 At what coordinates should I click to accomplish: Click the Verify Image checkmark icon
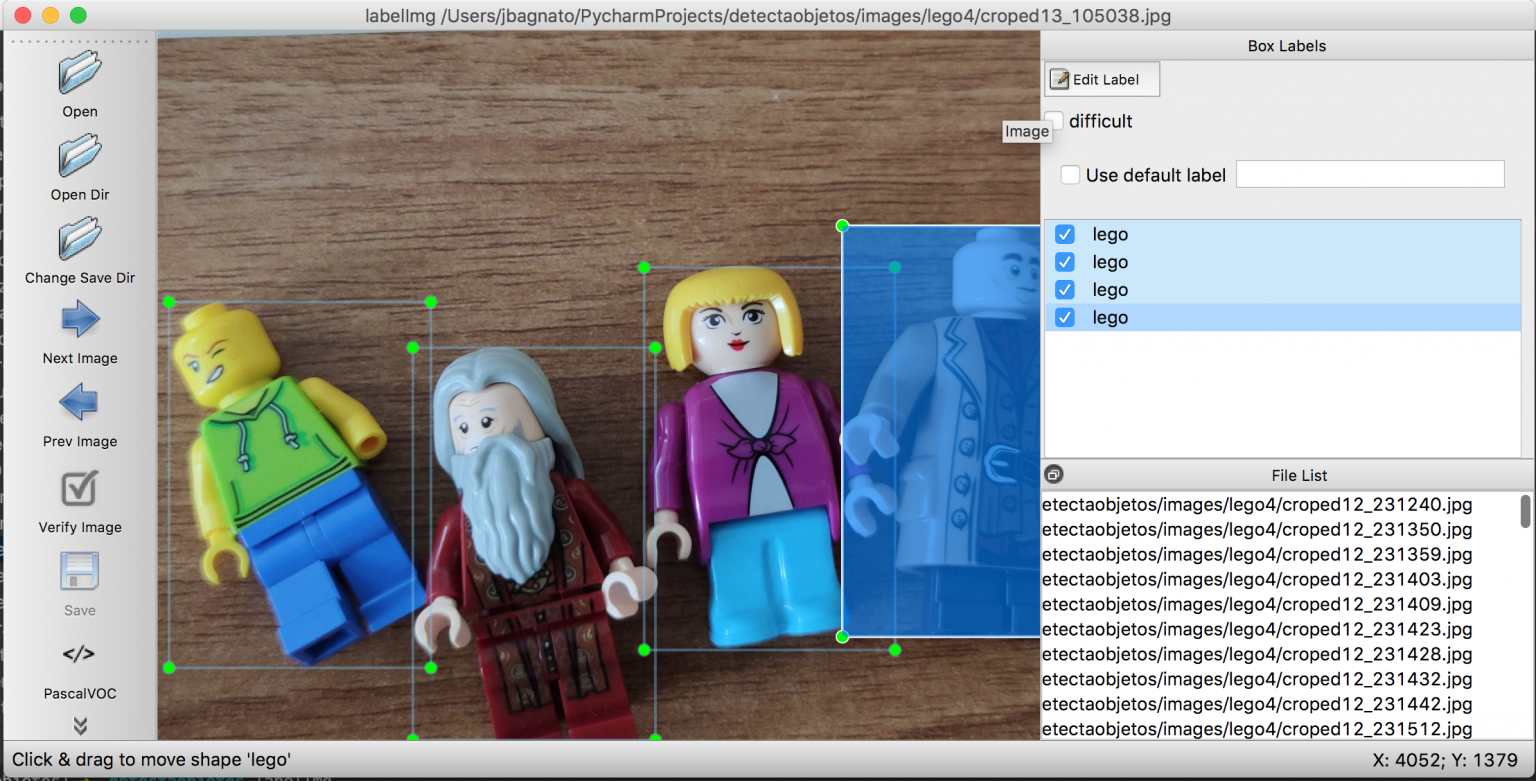80,489
